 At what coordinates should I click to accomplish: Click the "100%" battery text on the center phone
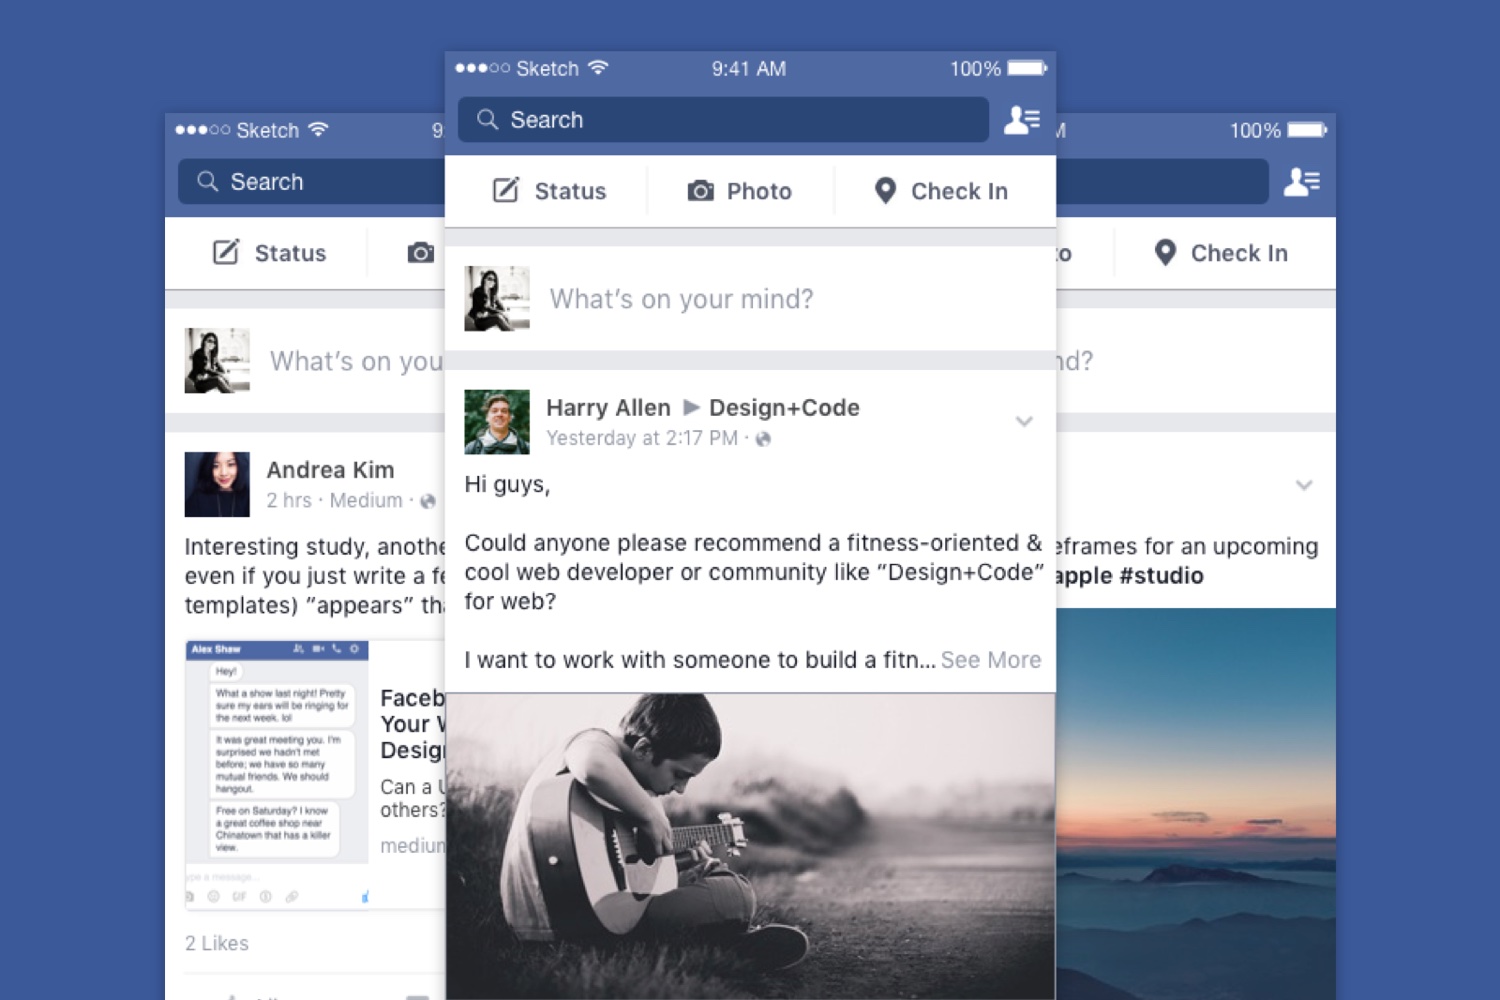975,69
